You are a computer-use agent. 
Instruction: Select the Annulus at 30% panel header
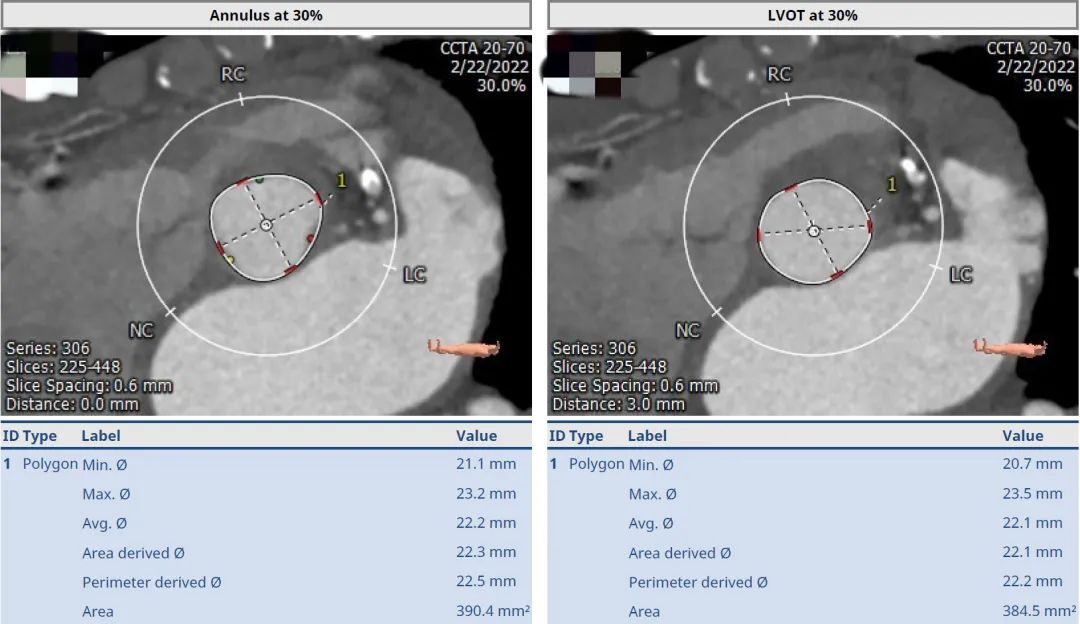click(266, 15)
